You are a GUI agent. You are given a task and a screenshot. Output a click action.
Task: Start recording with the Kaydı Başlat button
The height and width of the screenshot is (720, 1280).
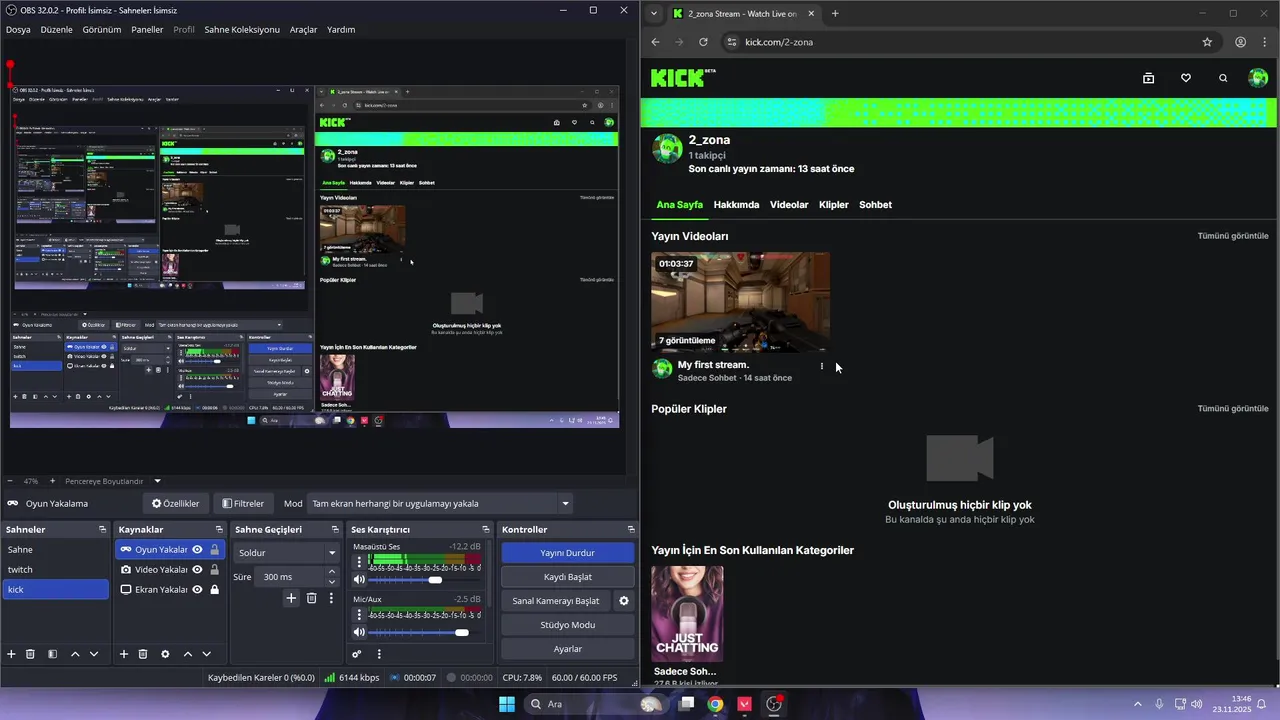567,577
